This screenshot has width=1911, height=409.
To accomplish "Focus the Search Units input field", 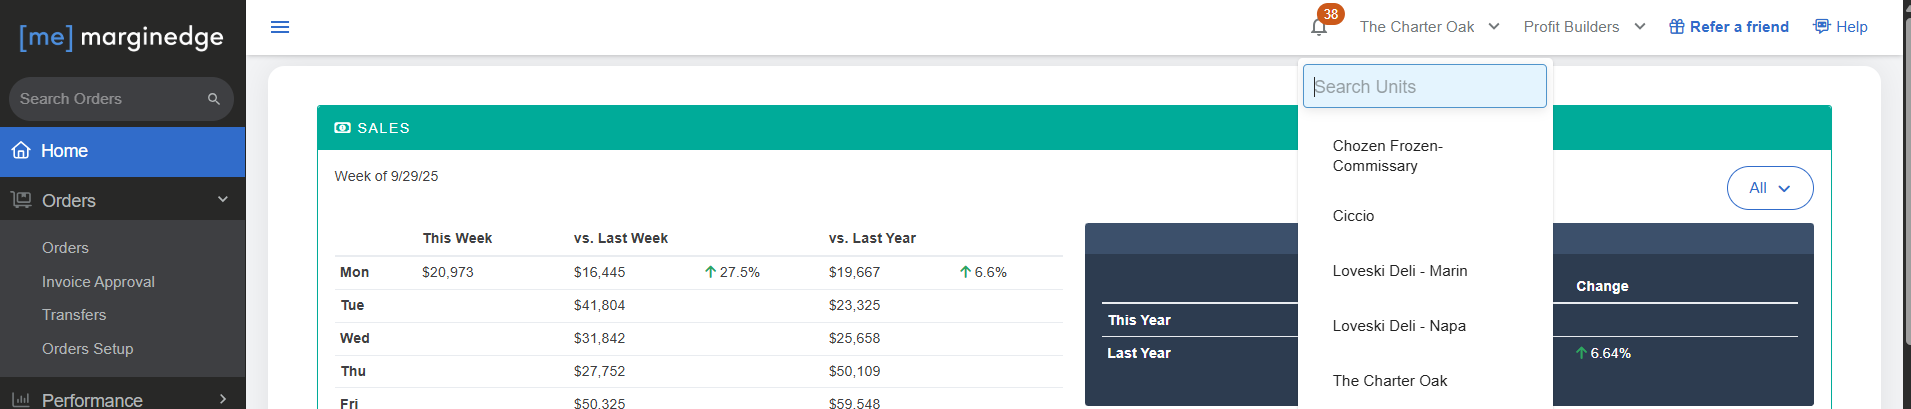I will pos(1425,86).
